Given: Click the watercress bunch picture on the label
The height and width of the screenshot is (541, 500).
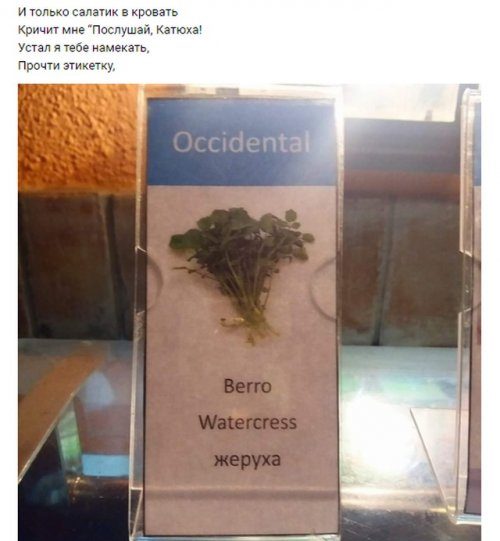Looking at the screenshot, I should point(242,274).
